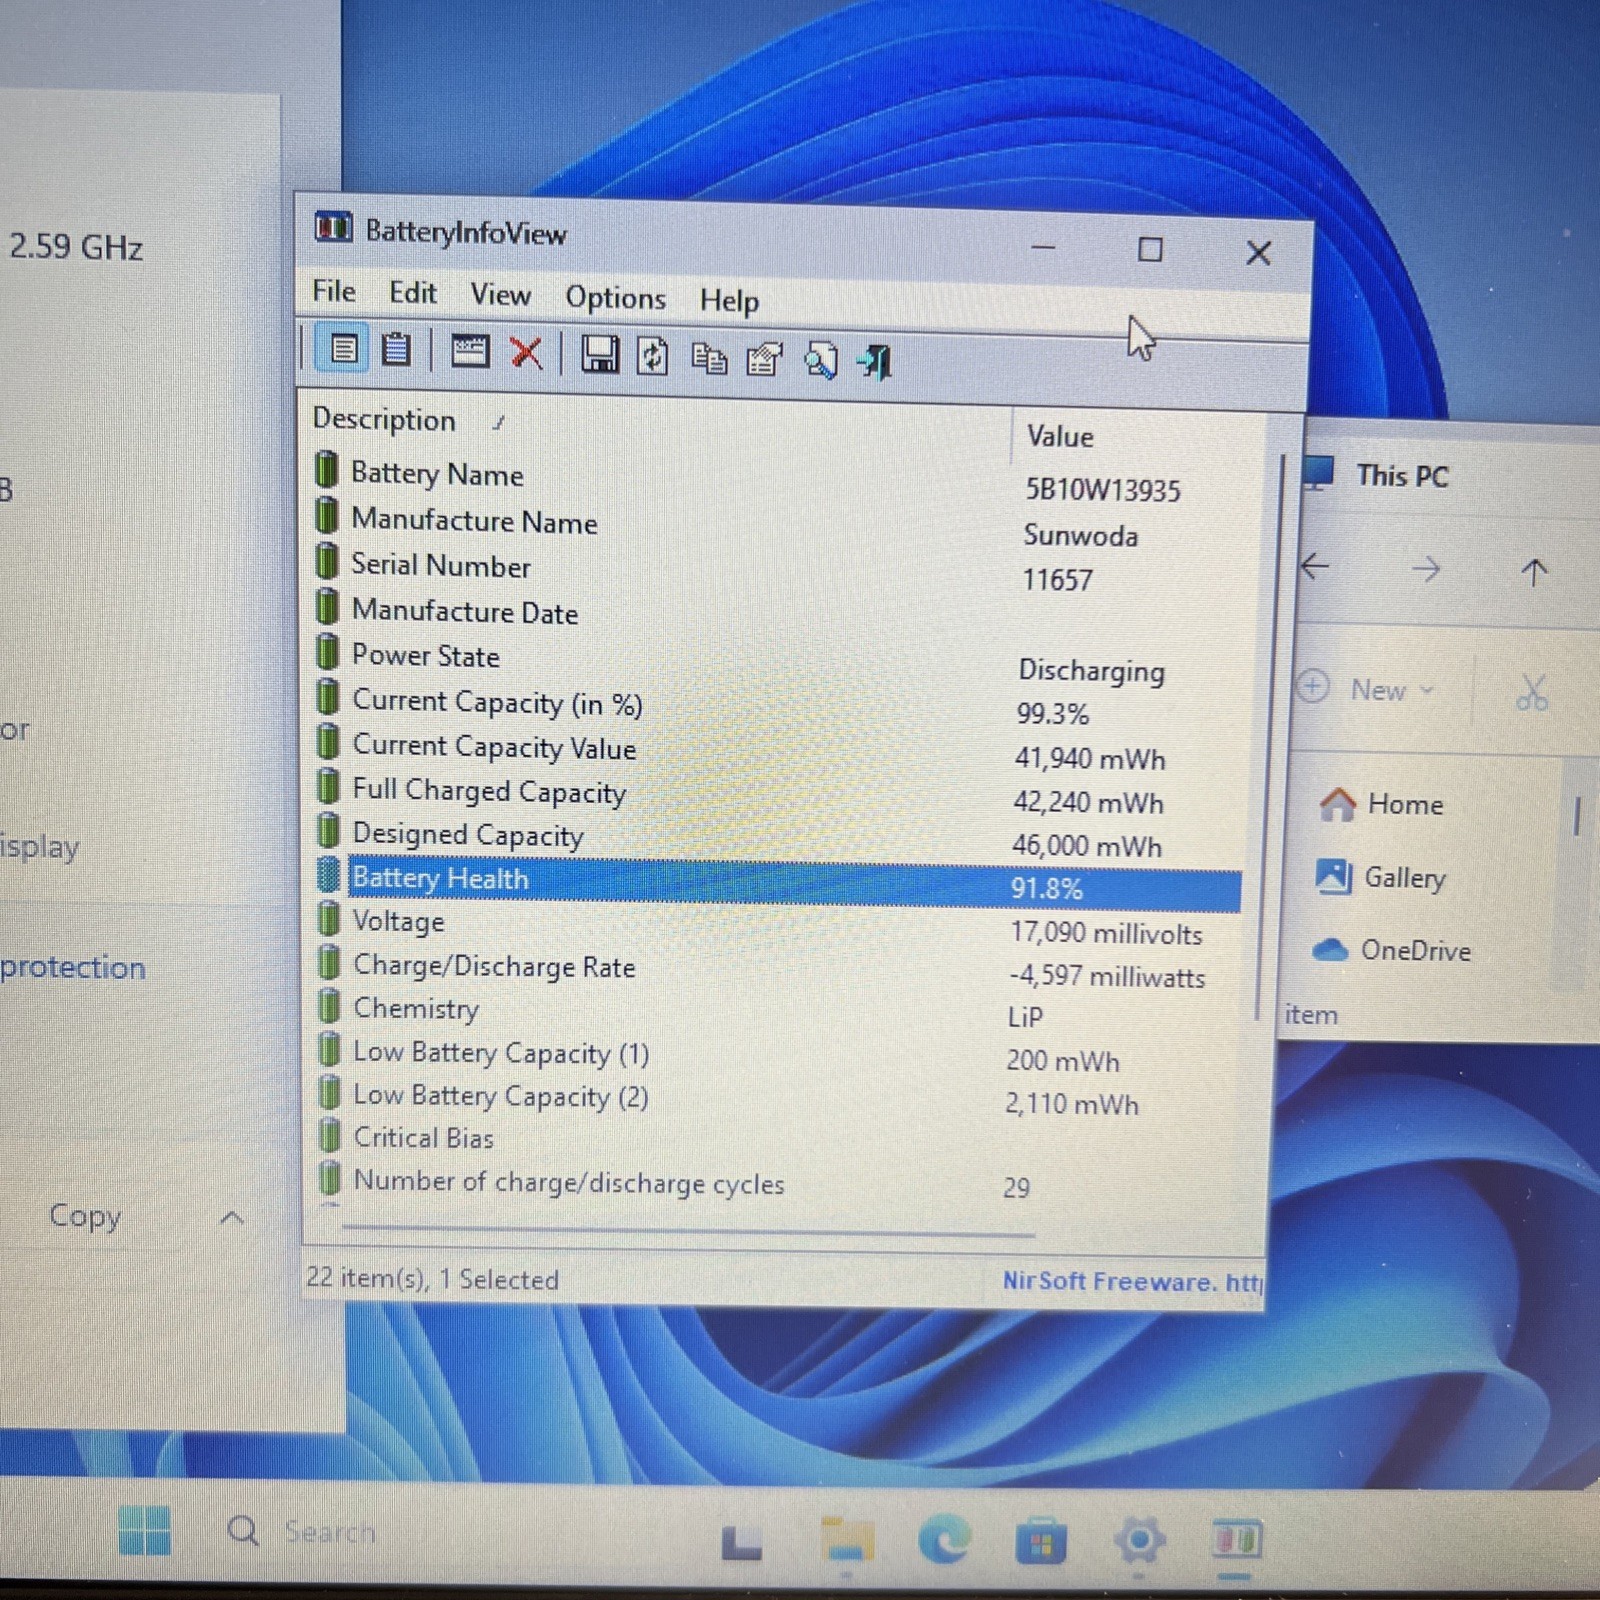Open Properties toolbar icon
Screen dimensions: 1600x1600
pyautogui.click(x=765, y=359)
